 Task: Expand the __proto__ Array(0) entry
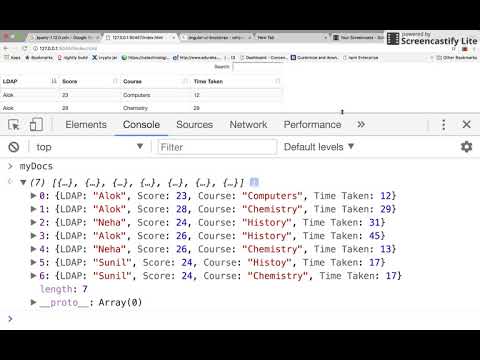33,302
